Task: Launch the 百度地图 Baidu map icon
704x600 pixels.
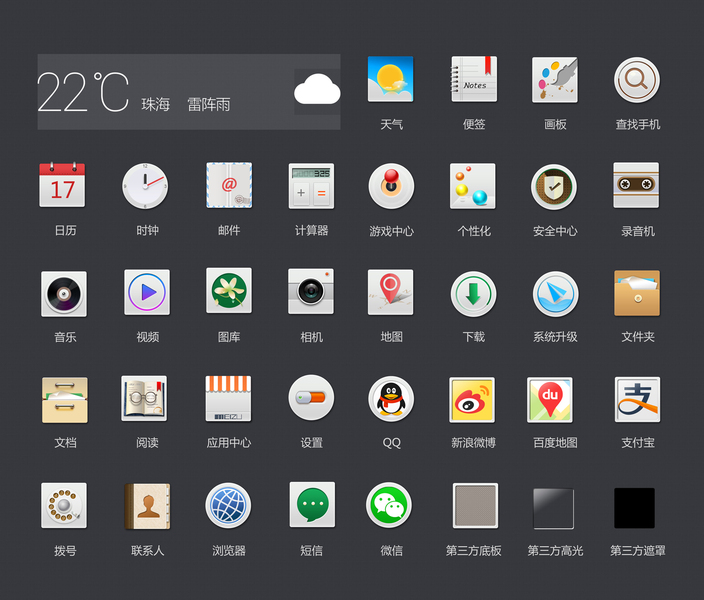Action: click(x=550, y=400)
